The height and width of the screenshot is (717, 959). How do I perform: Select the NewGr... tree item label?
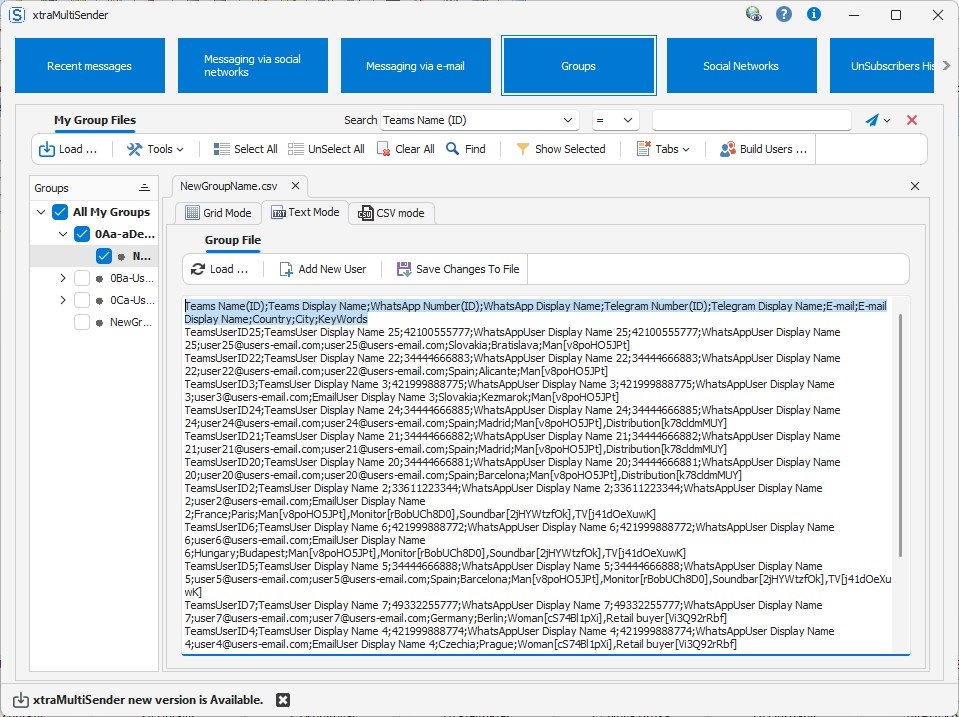[x=131, y=322]
